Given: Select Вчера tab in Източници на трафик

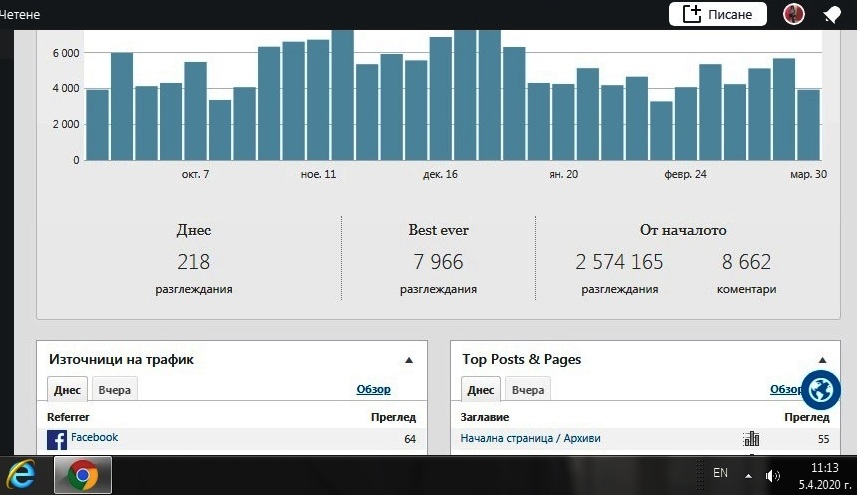Looking at the screenshot, I should point(115,390).
